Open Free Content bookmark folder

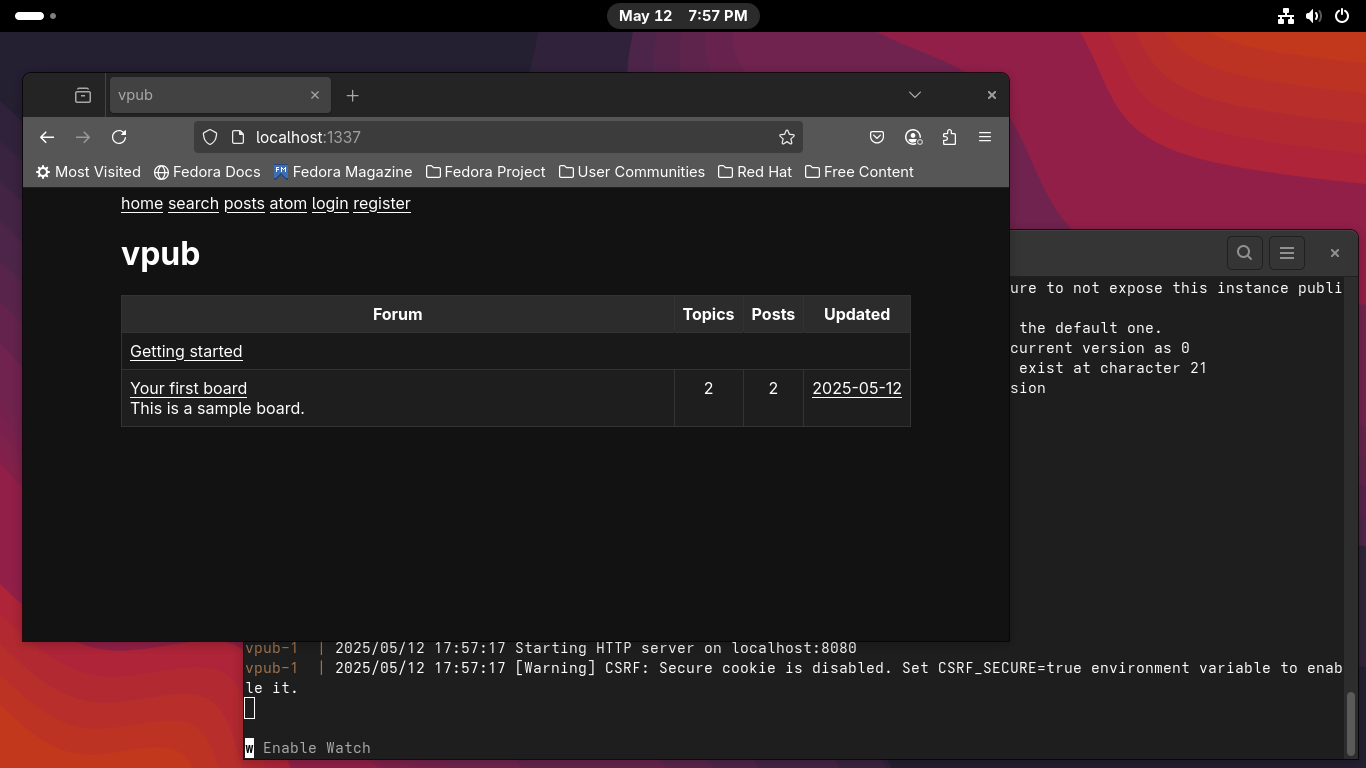[x=859, y=172]
